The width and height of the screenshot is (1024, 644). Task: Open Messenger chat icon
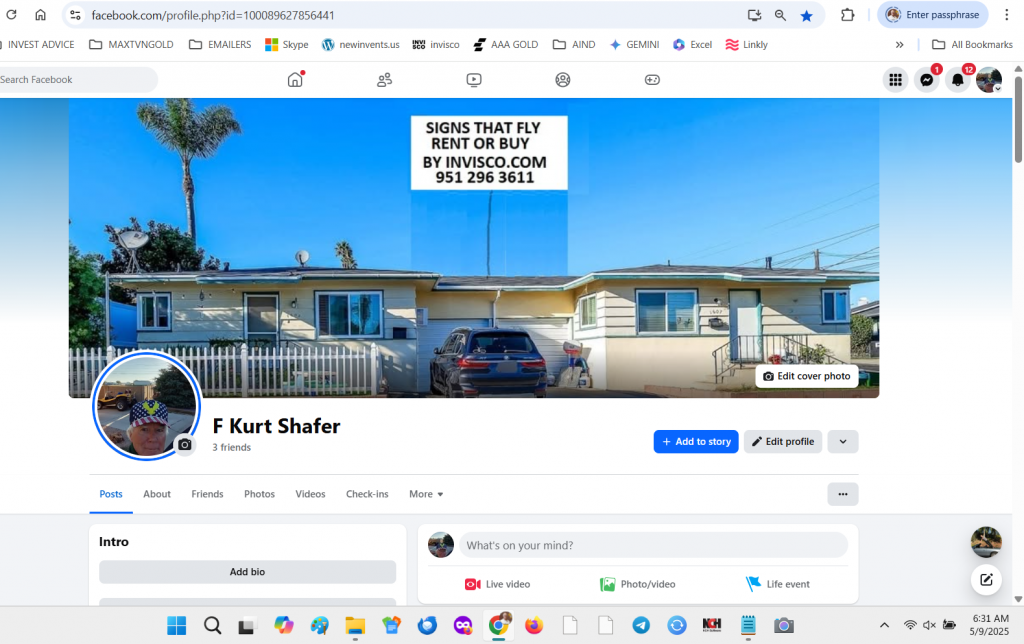pyautogui.click(x=927, y=80)
